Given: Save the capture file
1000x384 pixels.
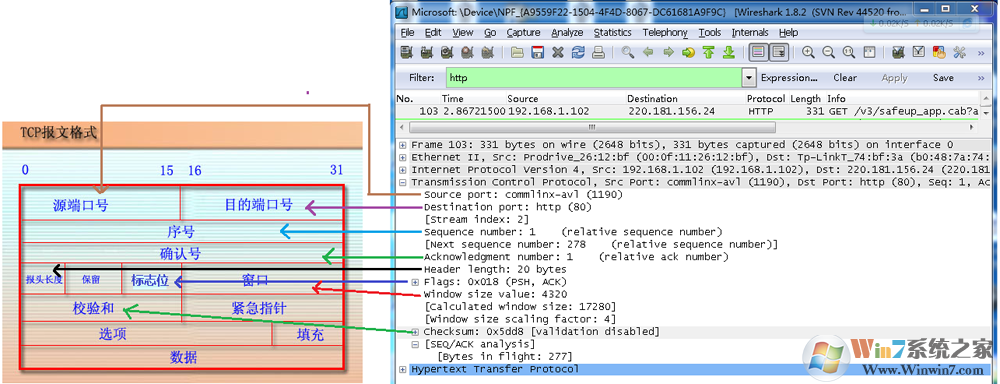Looking at the screenshot, I should [x=538, y=53].
